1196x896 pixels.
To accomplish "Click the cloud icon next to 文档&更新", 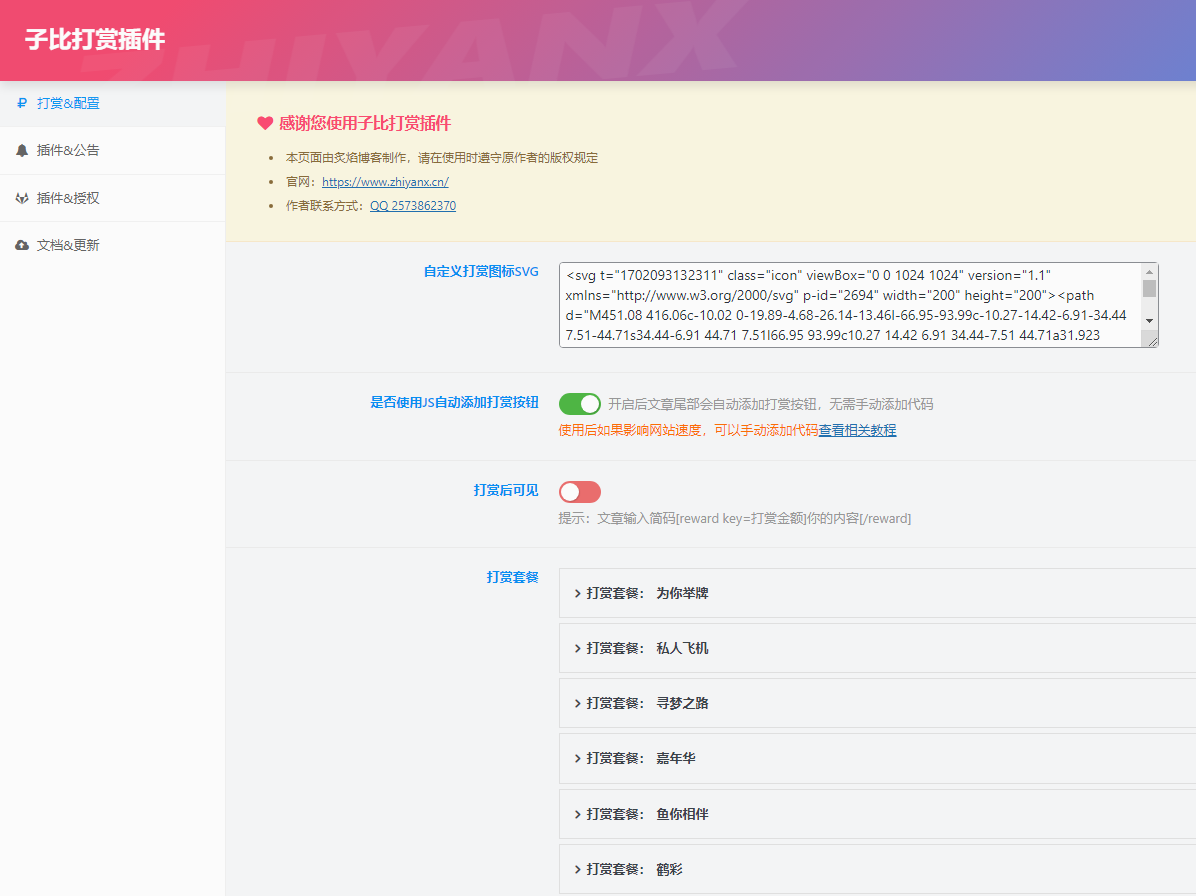I will point(20,244).
